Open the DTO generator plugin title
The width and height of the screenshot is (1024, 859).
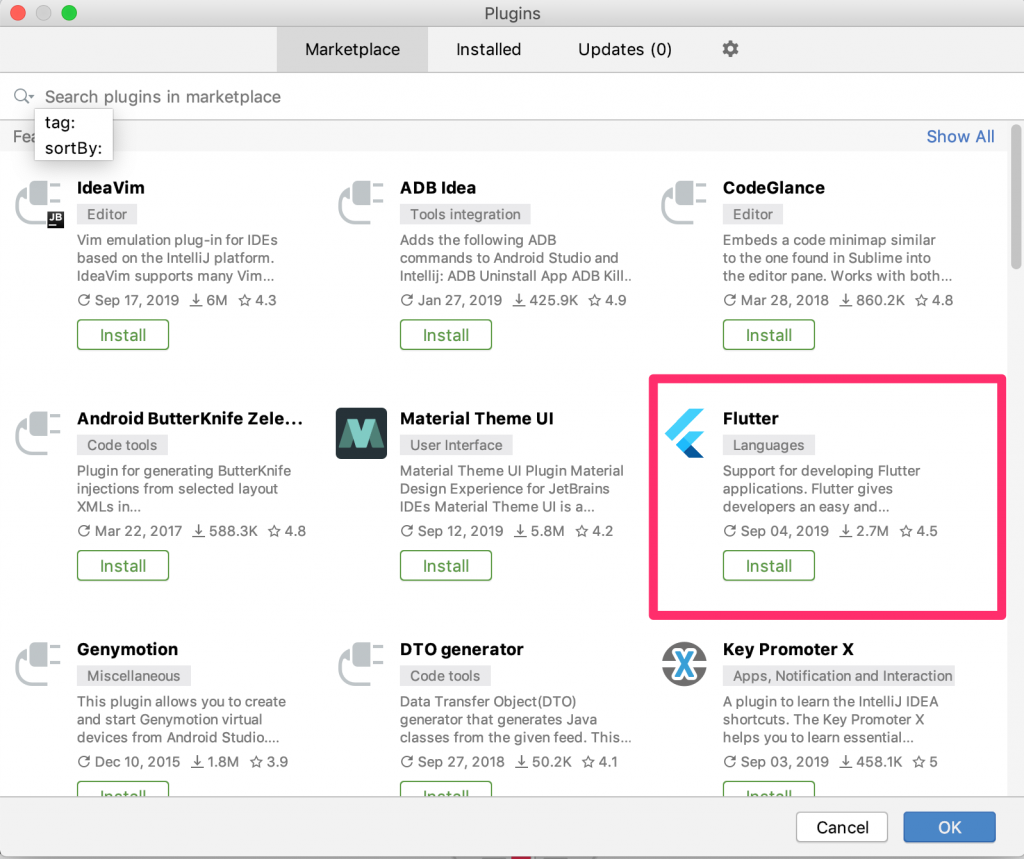coord(462,649)
